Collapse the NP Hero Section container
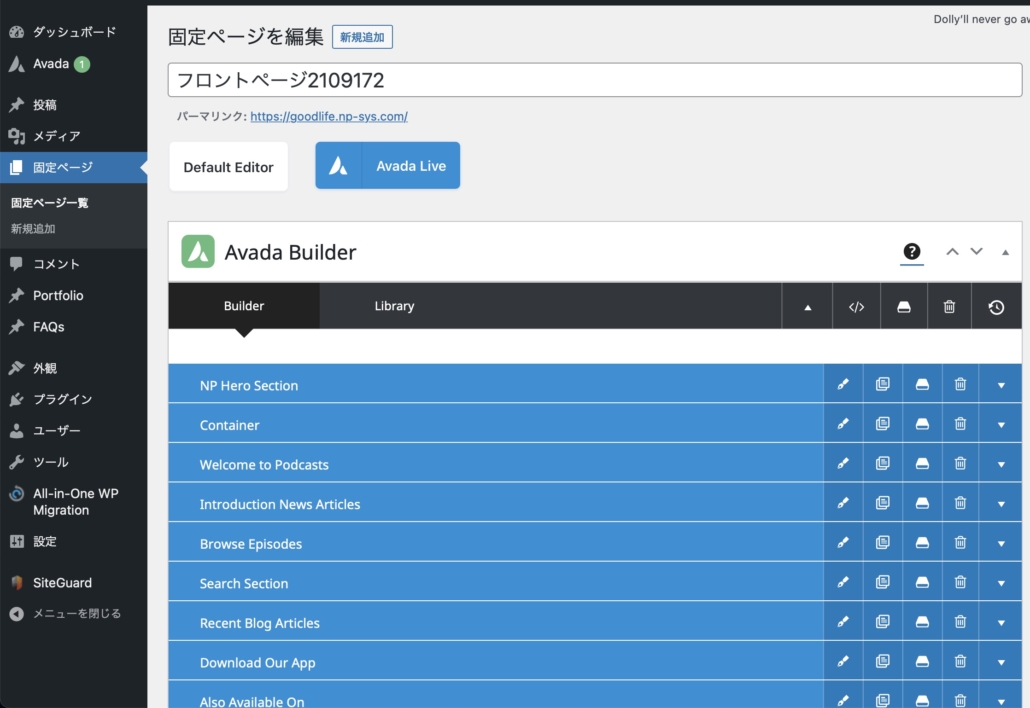Viewport: 1030px width, 708px height. (1000, 385)
